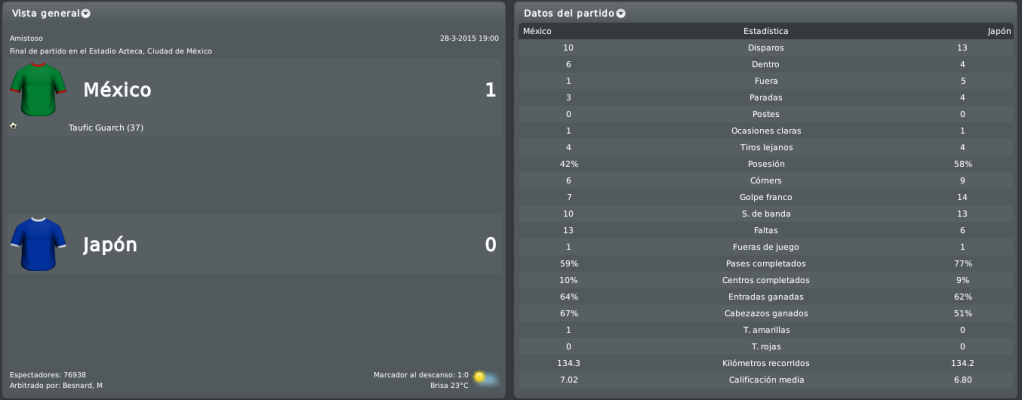Select the Posesión statistic row
This screenshot has width=1022, height=400.
pyautogui.click(x=766, y=164)
